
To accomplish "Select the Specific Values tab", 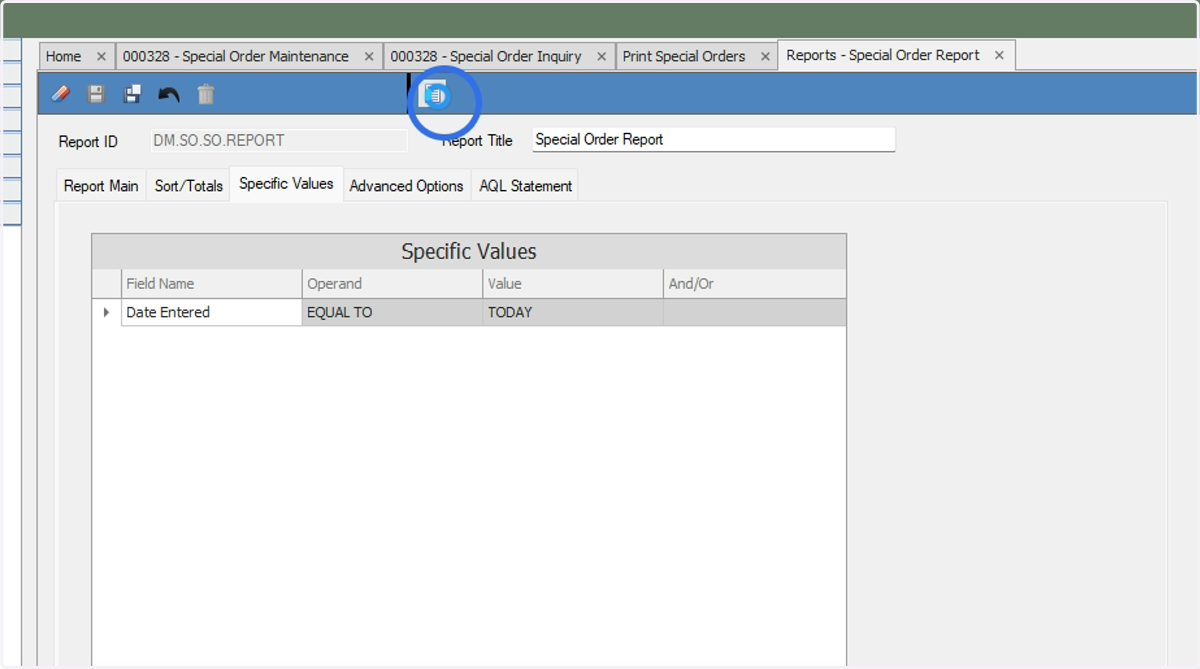I will [286, 184].
